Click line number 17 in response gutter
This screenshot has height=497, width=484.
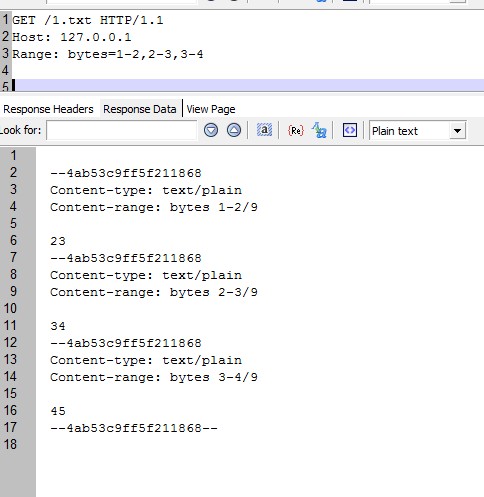10,427
